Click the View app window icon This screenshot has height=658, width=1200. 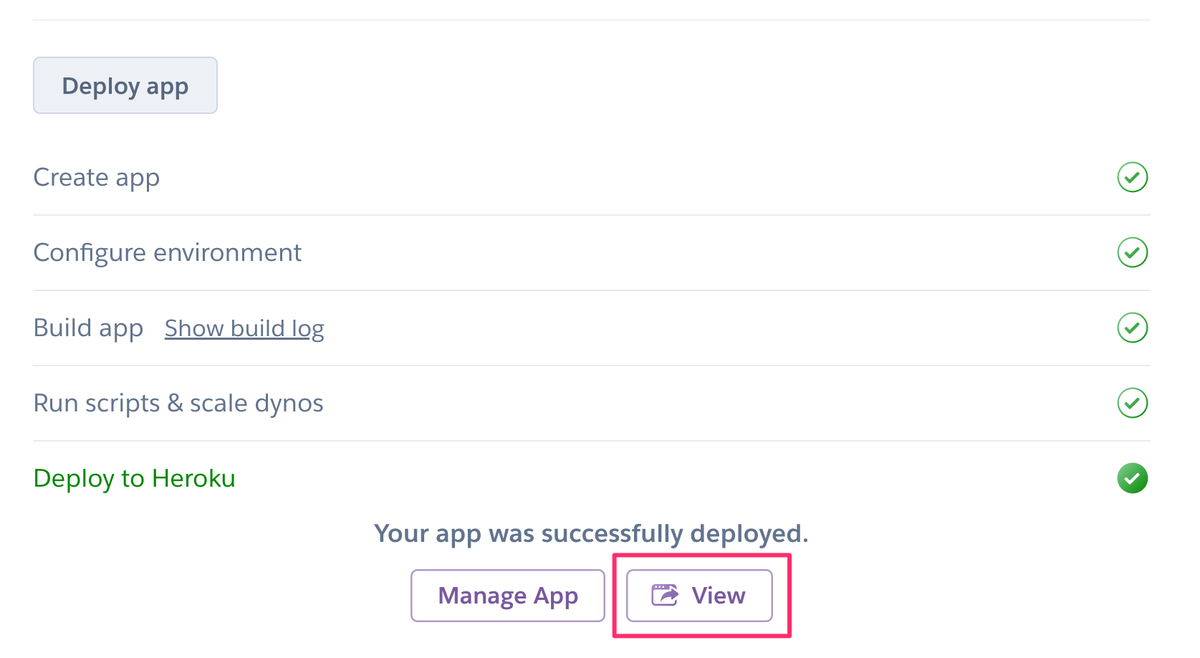[x=665, y=595]
